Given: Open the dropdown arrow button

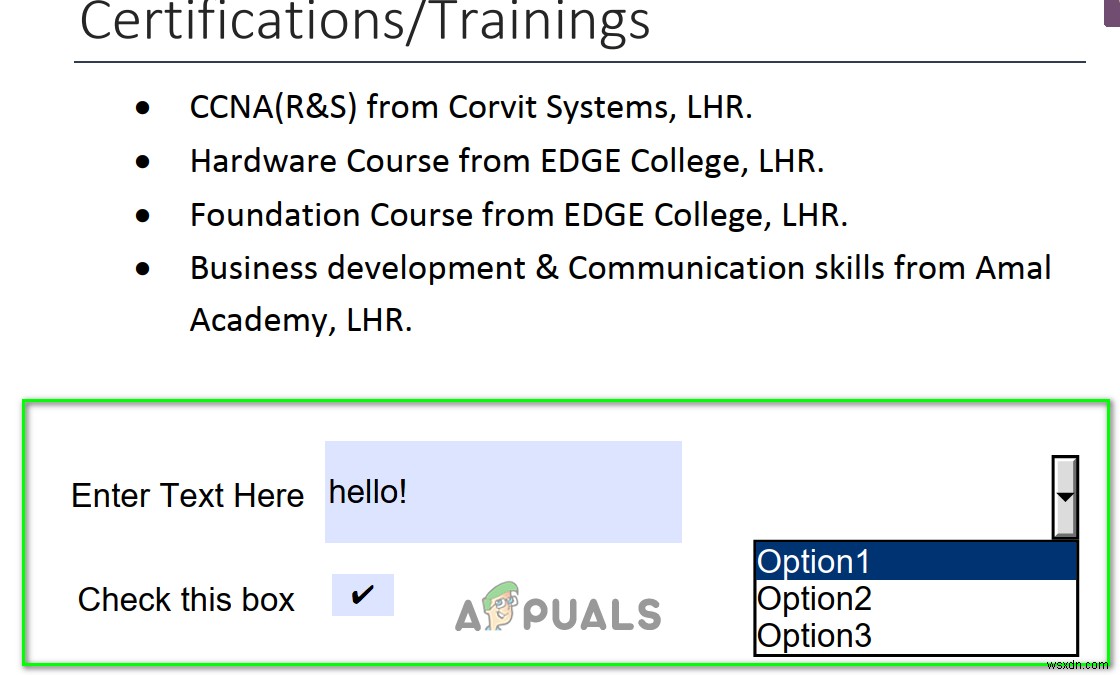Looking at the screenshot, I should [1065, 497].
